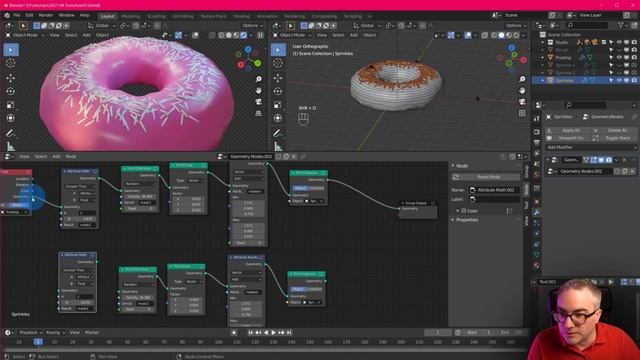This screenshot has width=640, height=360.
Task: Toggle overlays in pink donut viewport header
Action: (196, 35)
